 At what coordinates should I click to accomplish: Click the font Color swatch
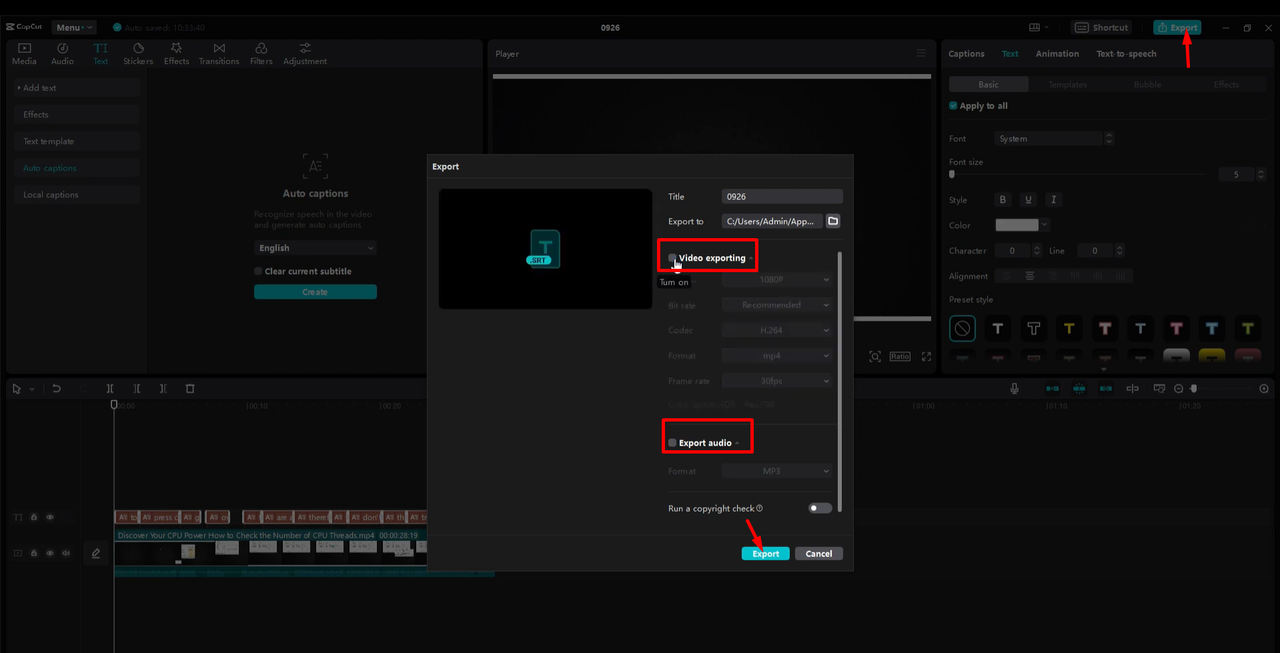coord(1017,225)
